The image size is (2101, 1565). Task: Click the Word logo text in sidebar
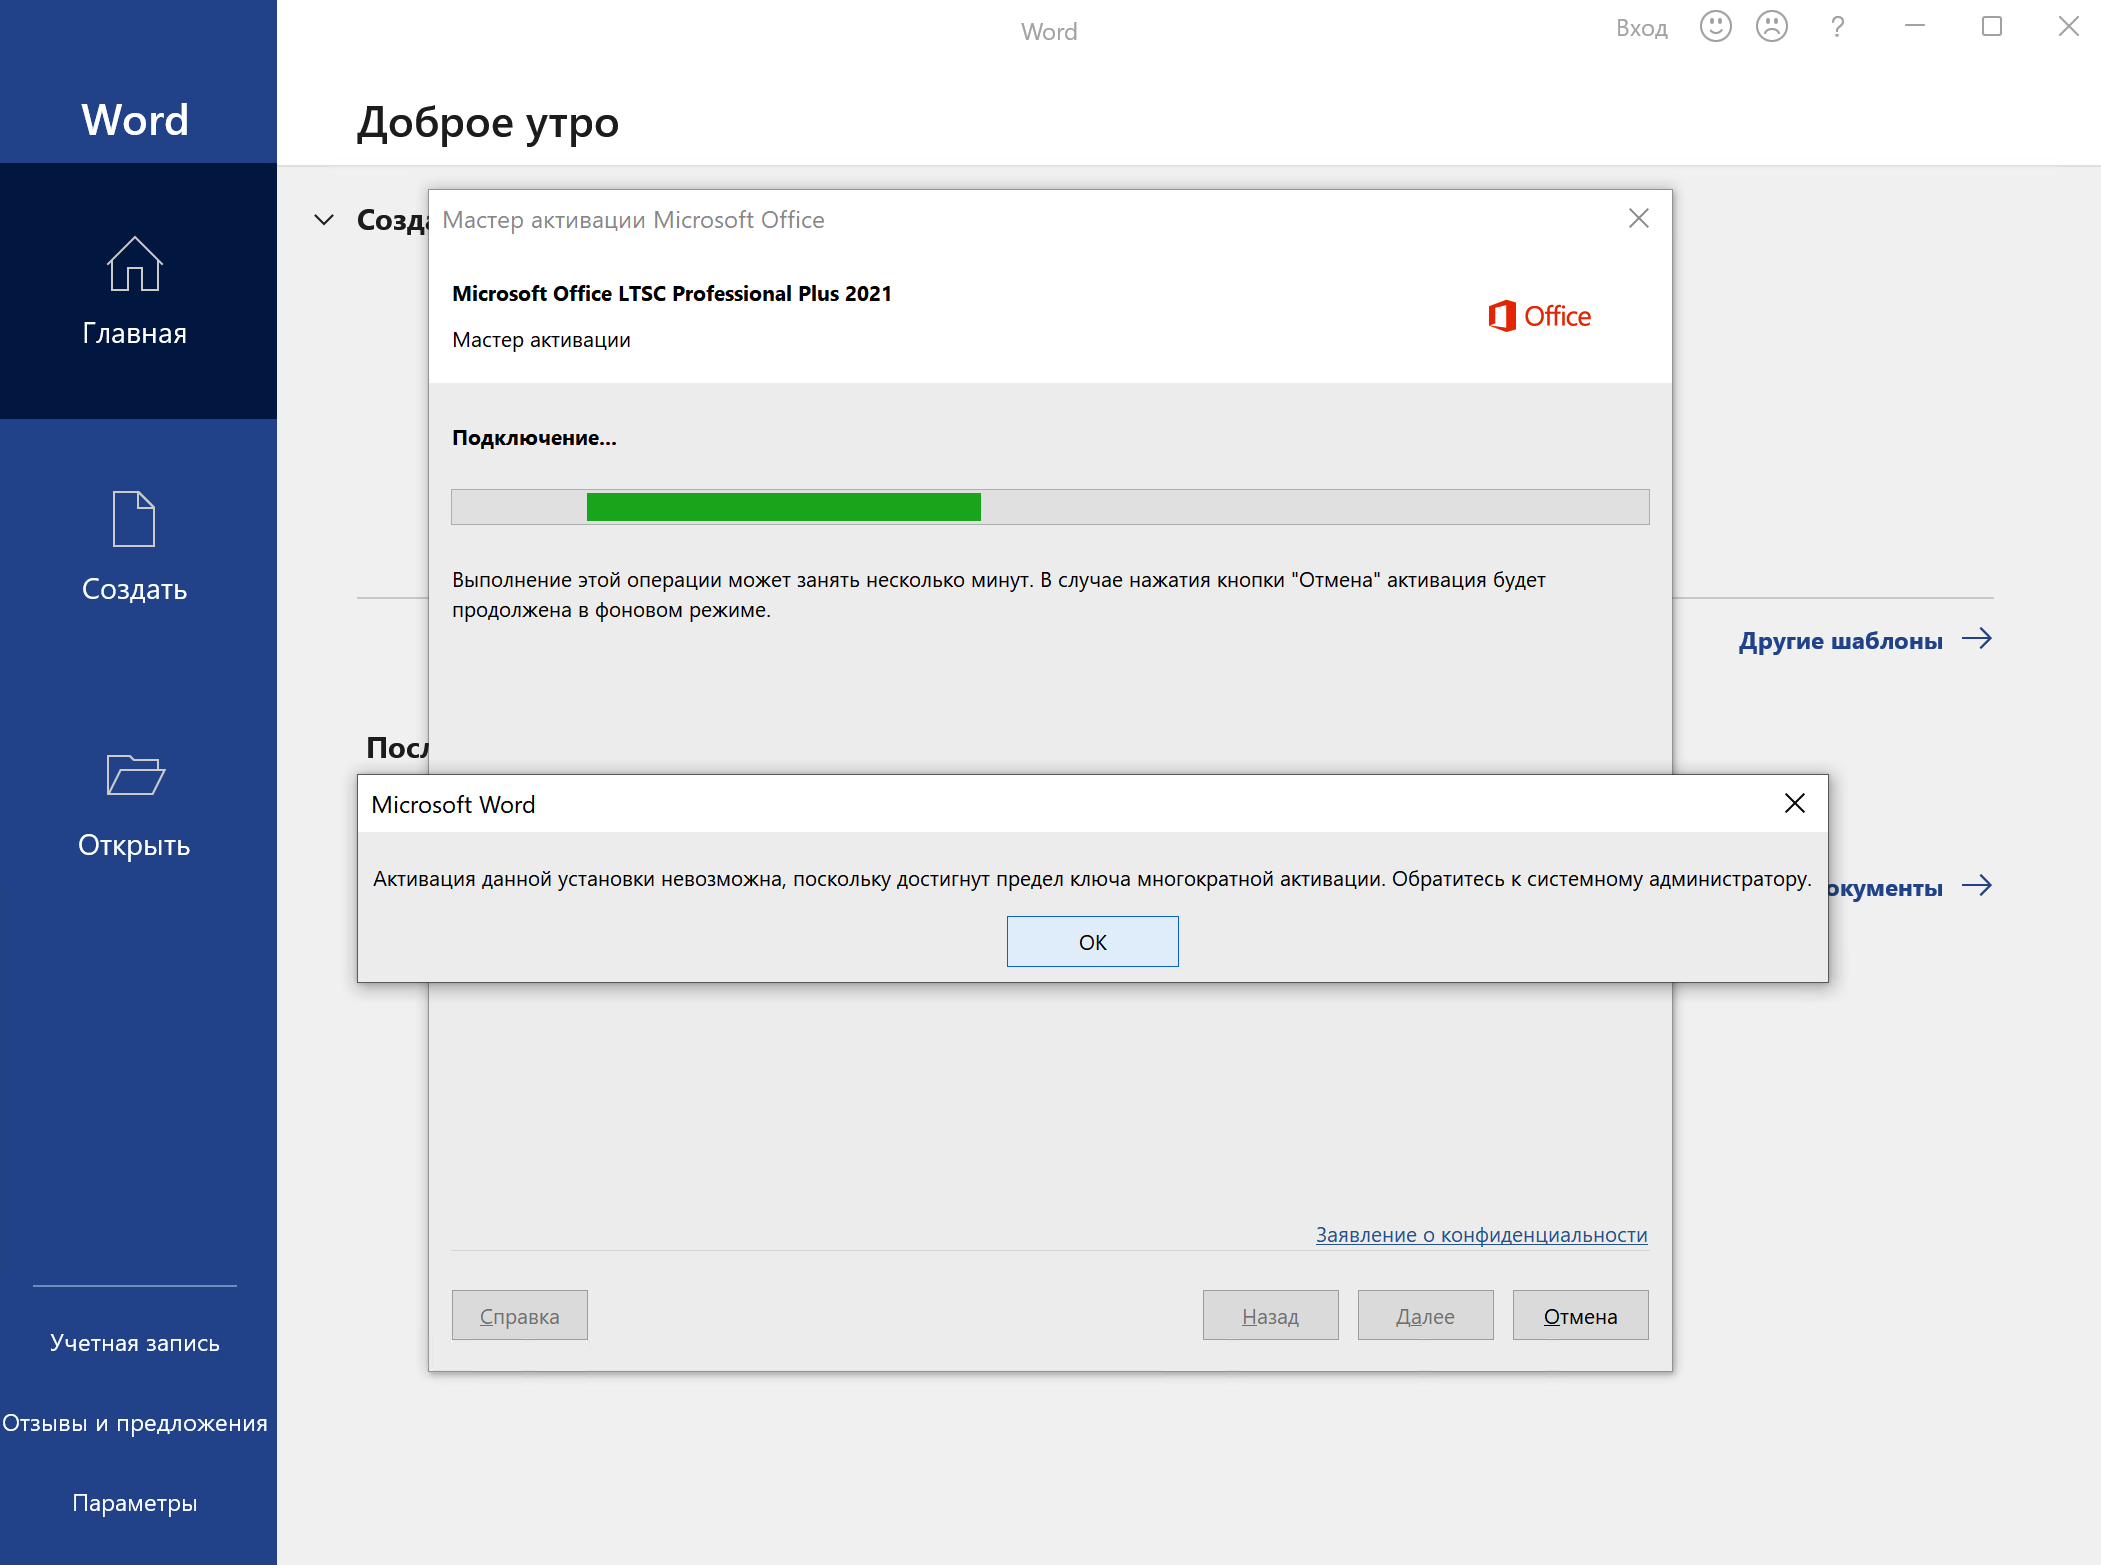(135, 120)
